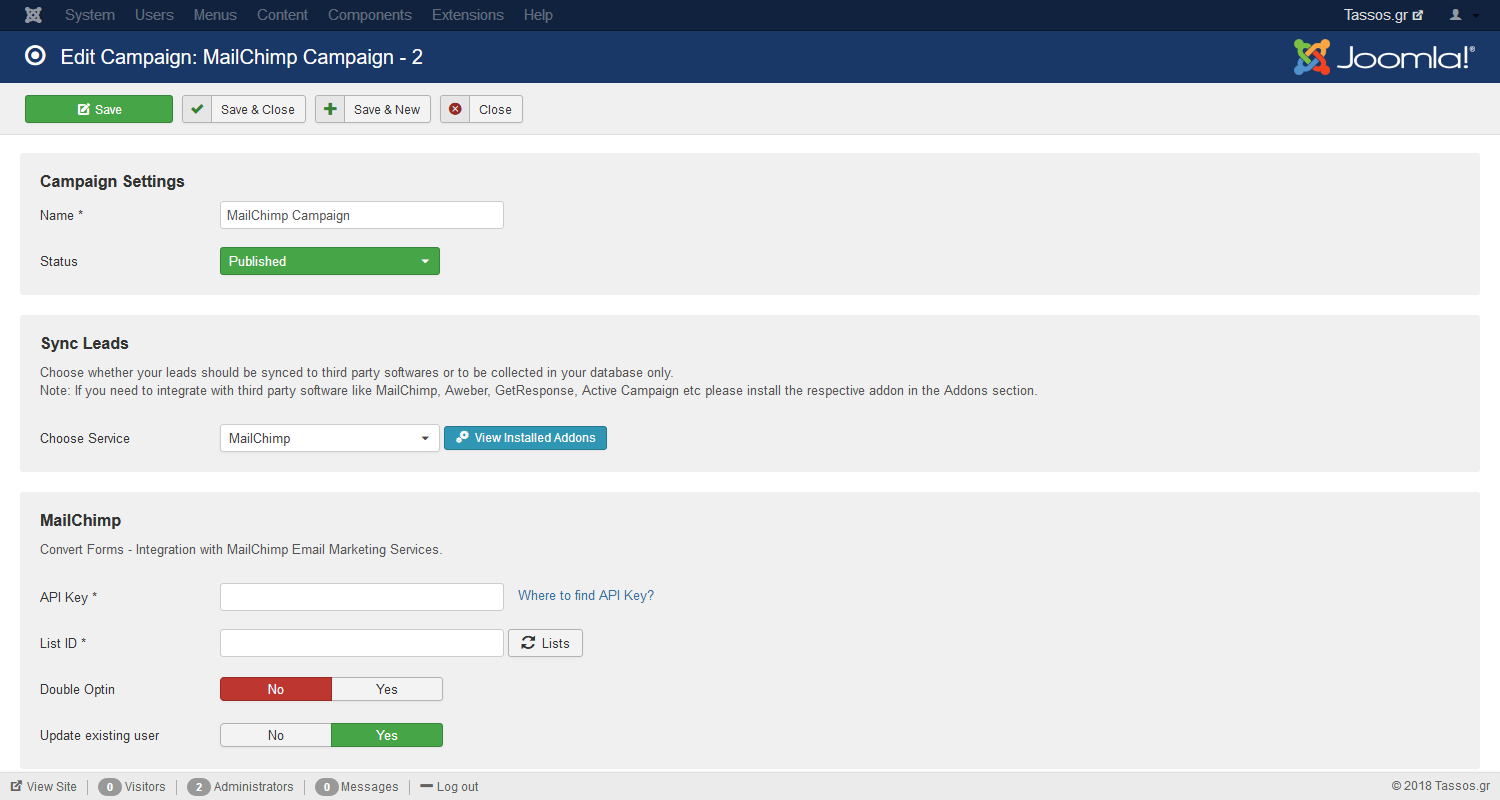Click the refresh icon on Lists button
The width and height of the screenshot is (1500, 800).
pyautogui.click(x=528, y=643)
